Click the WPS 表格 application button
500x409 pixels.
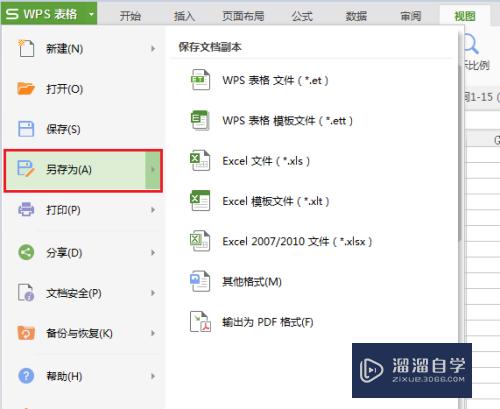tap(49, 13)
